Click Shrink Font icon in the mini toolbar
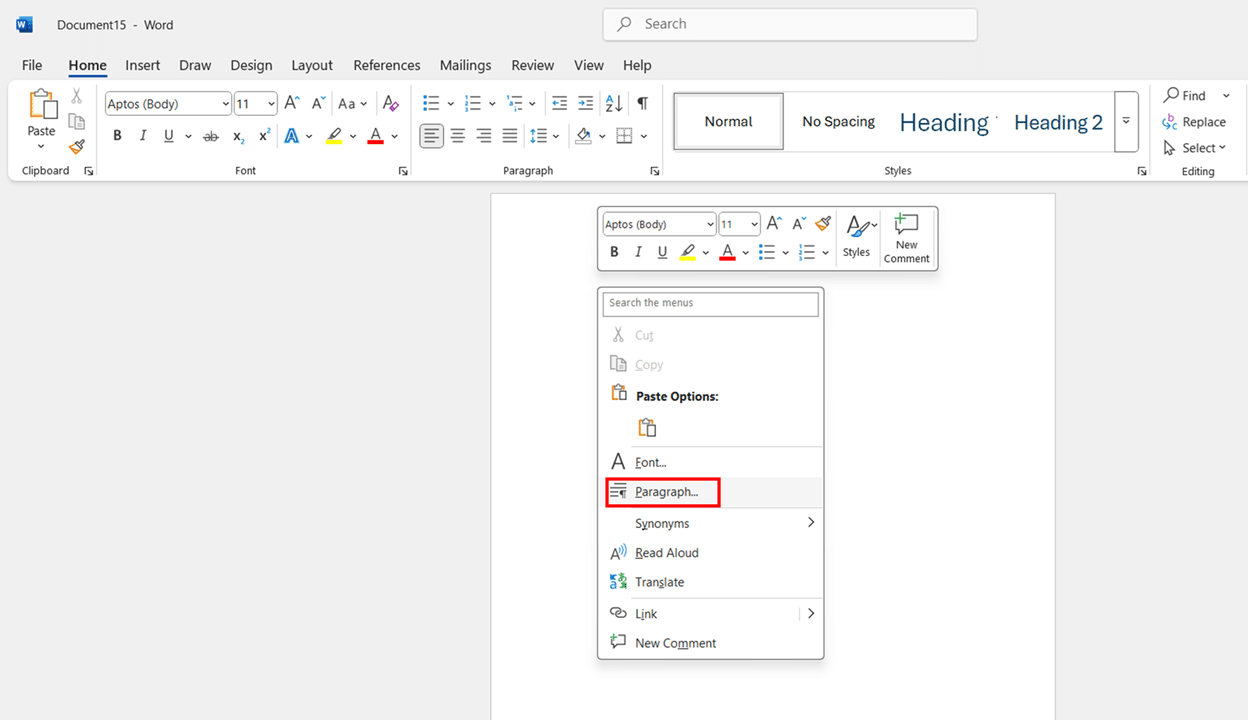The width and height of the screenshot is (1248, 720). click(798, 224)
